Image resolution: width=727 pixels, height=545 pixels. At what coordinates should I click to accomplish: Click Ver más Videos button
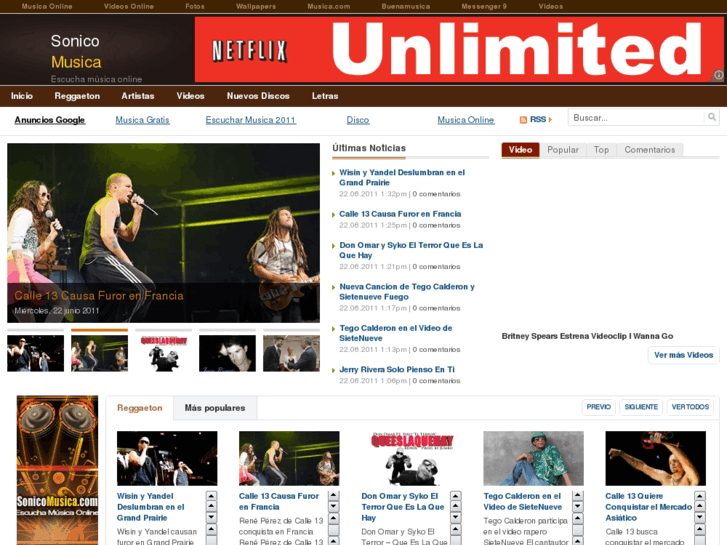coord(683,355)
